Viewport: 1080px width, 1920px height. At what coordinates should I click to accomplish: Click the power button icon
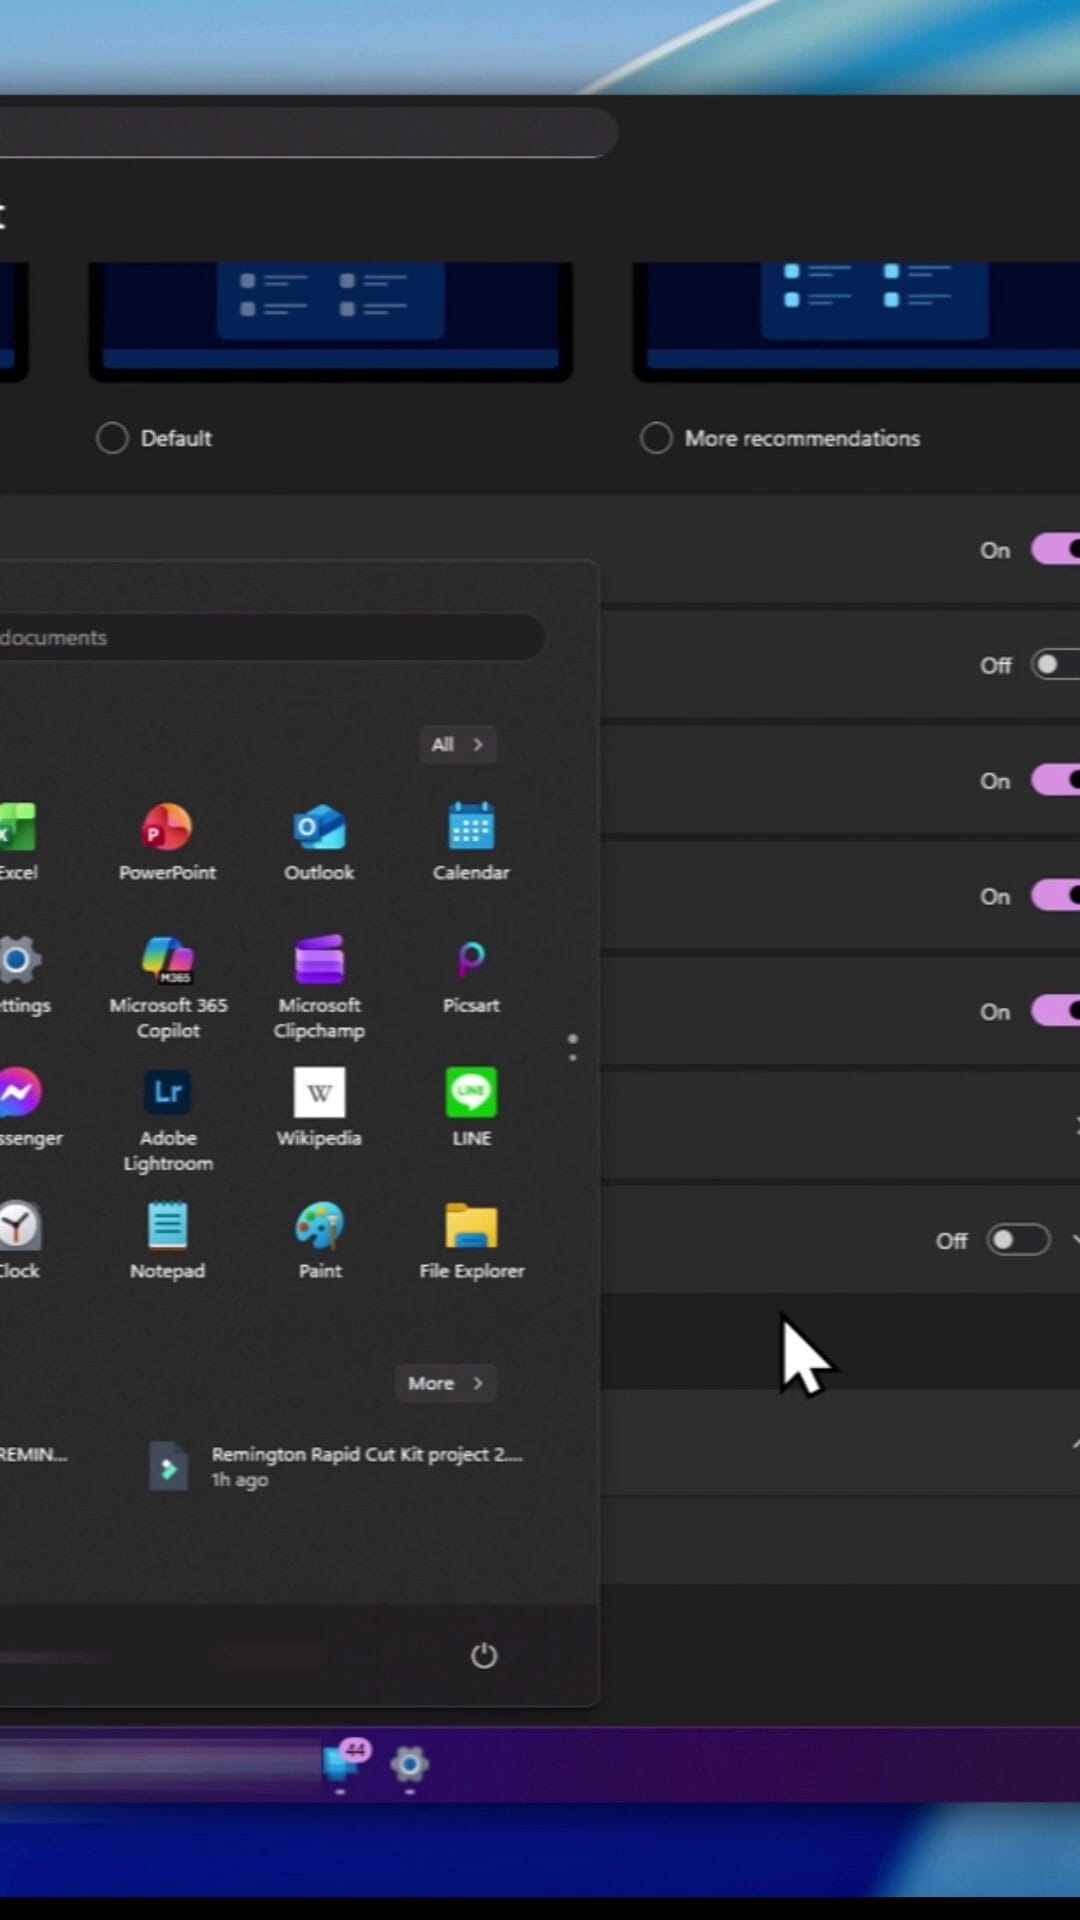pos(484,1656)
